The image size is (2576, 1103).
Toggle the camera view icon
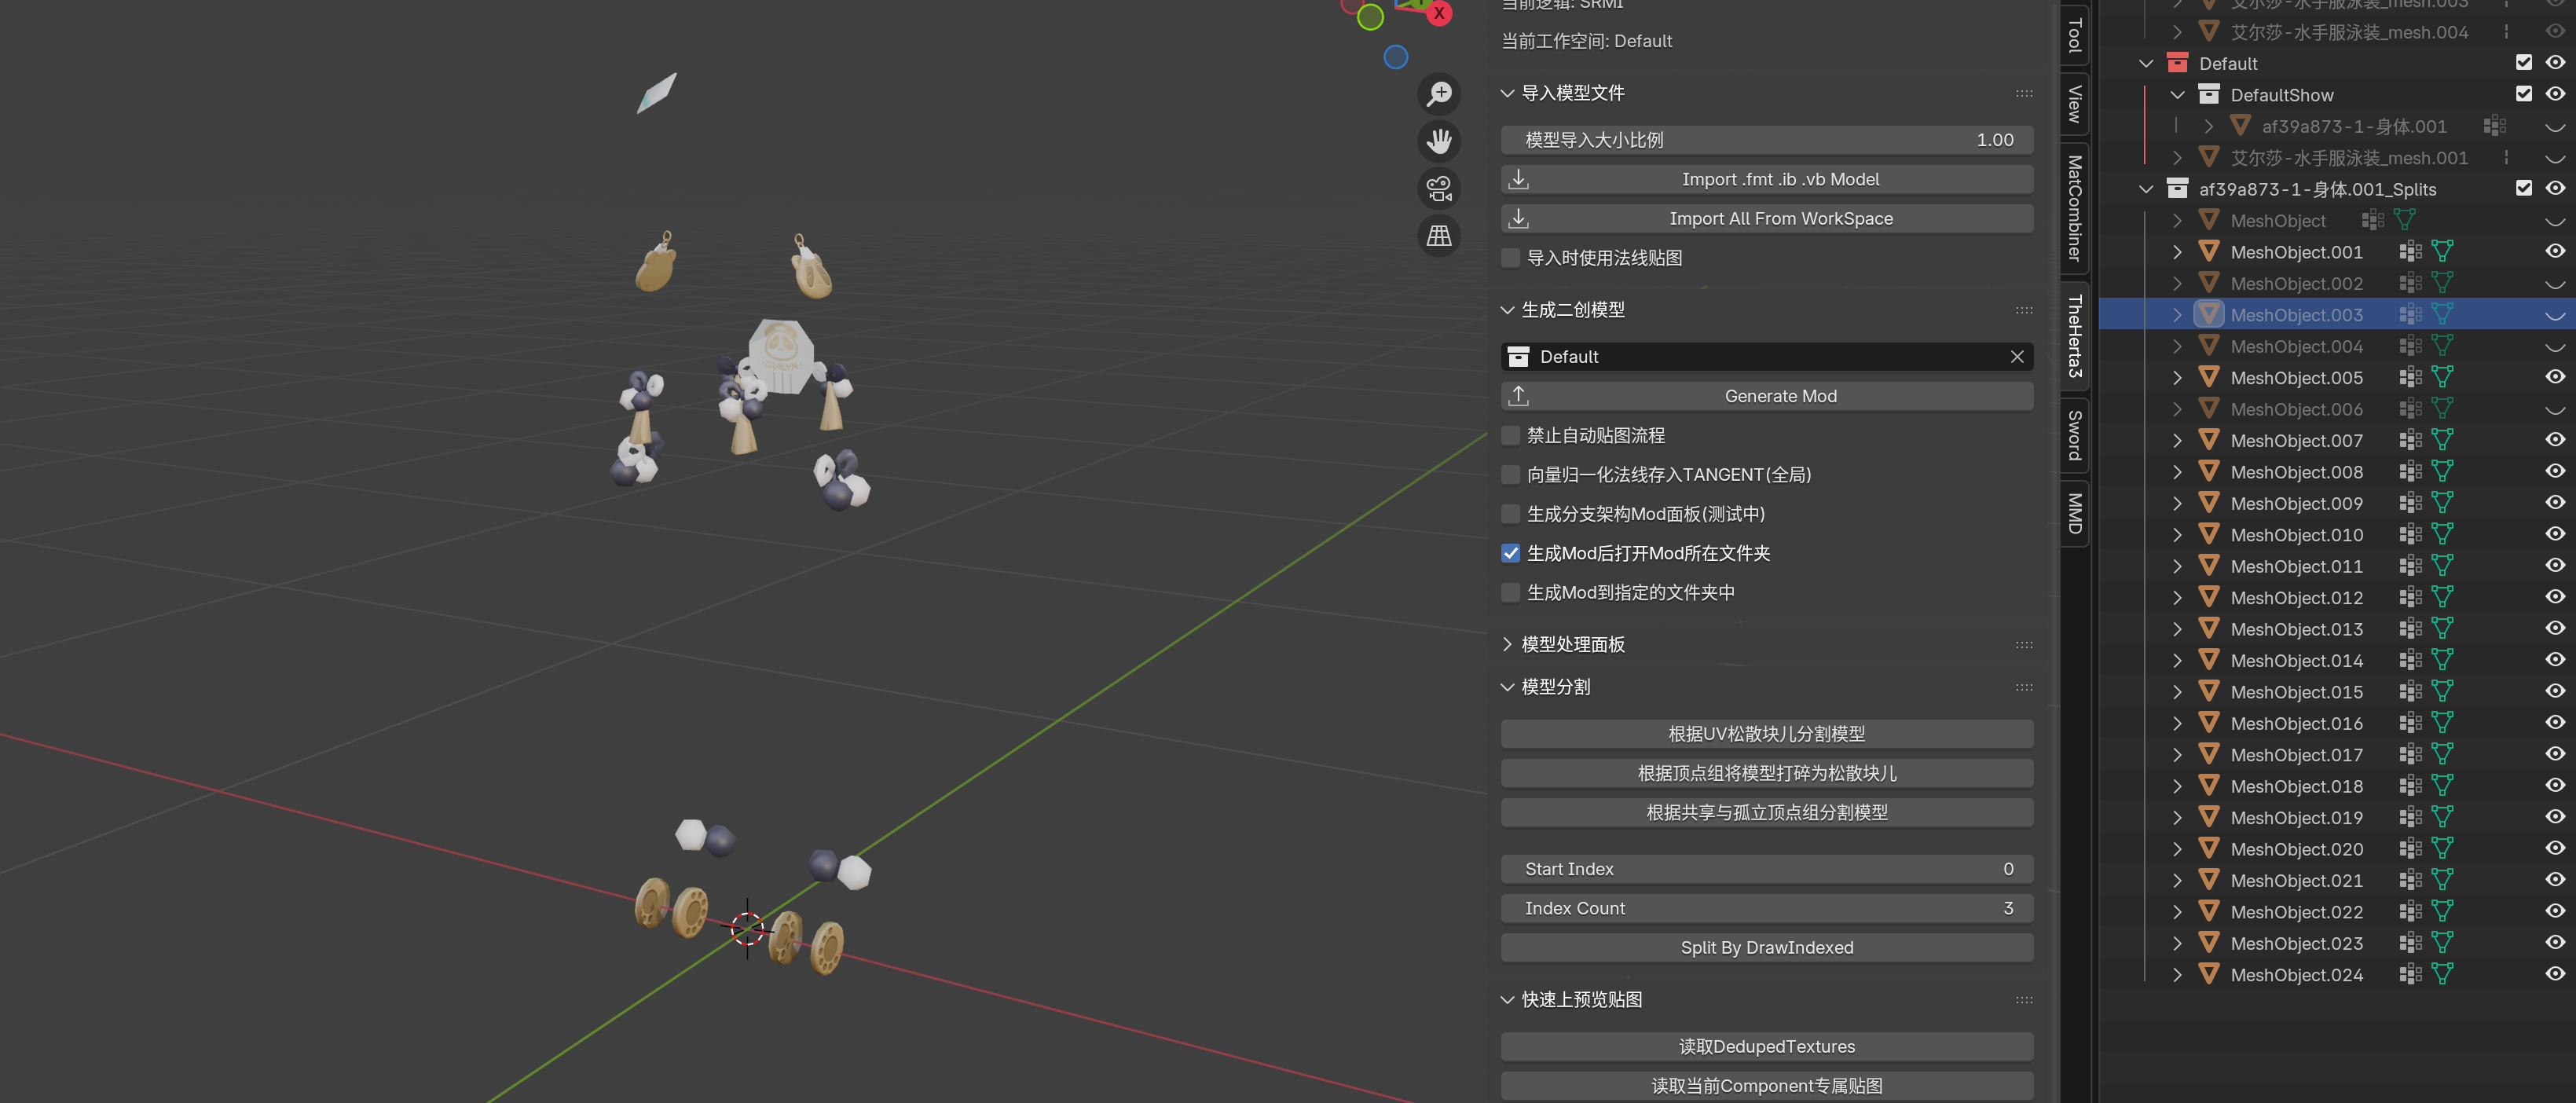point(1438,188)
